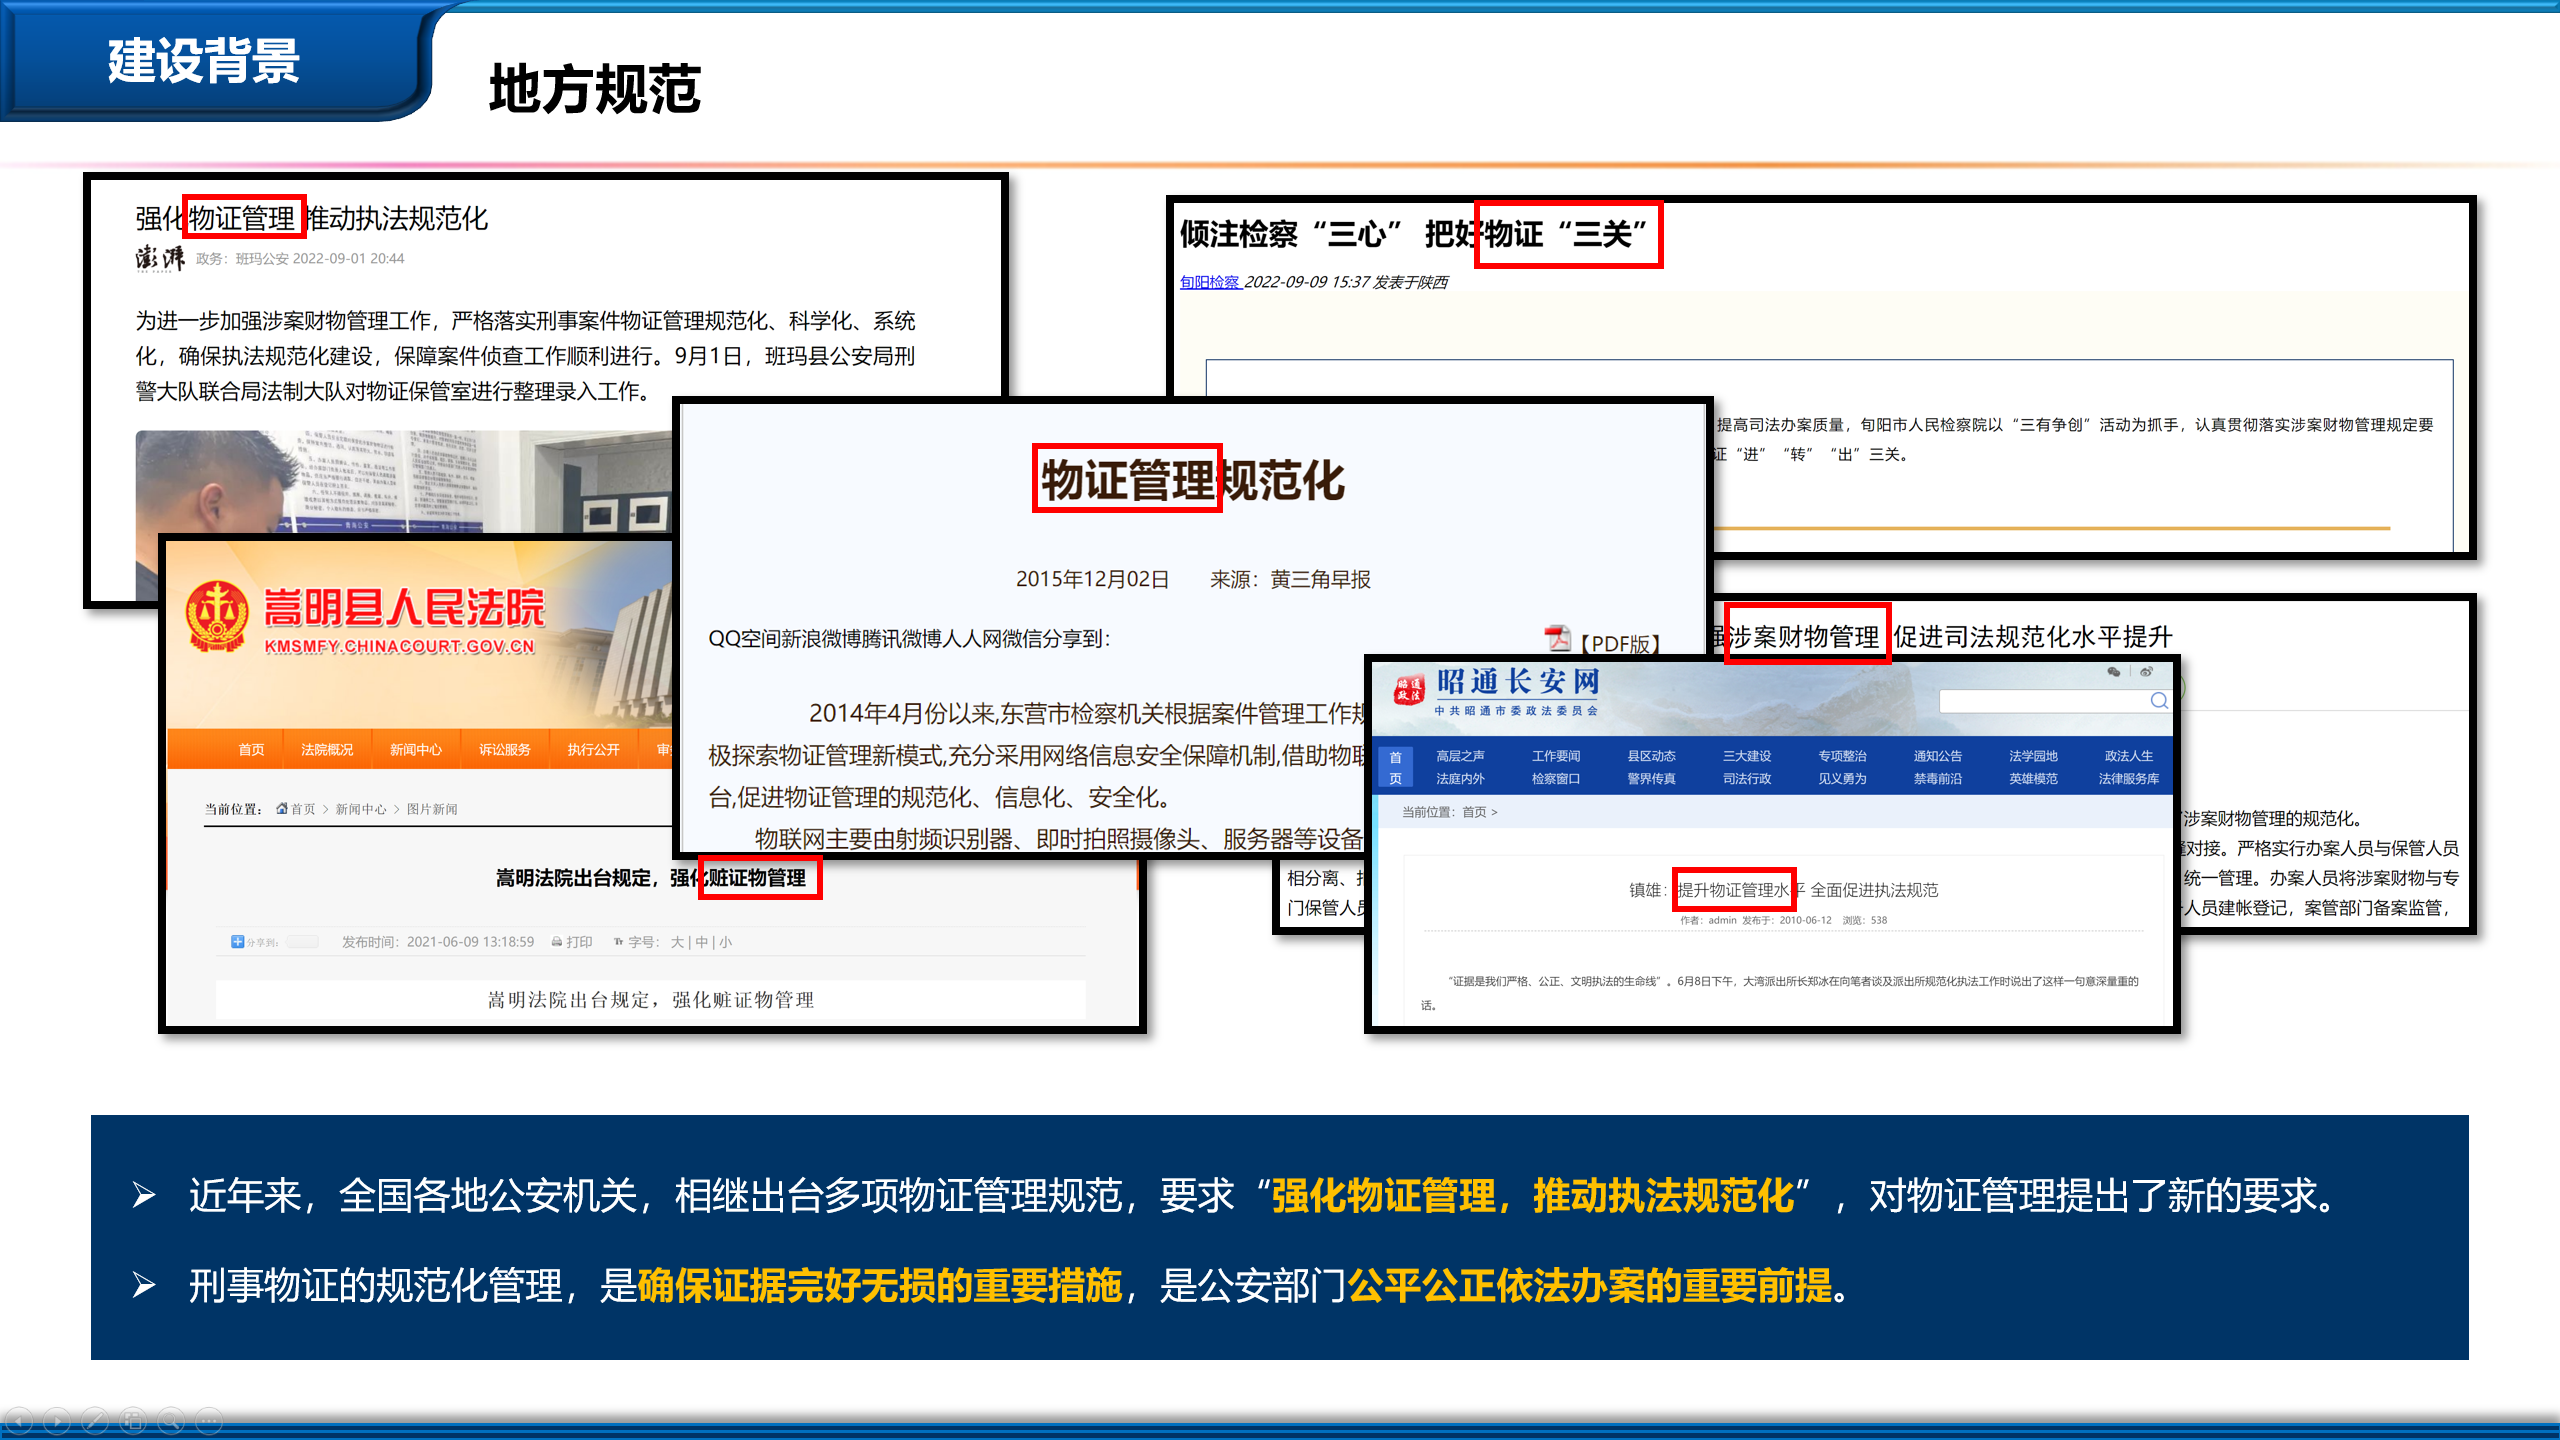Open the 旬阳检察 blue hyperlink
The image size is (2560, 1440).
click(x=1209, y=283)
